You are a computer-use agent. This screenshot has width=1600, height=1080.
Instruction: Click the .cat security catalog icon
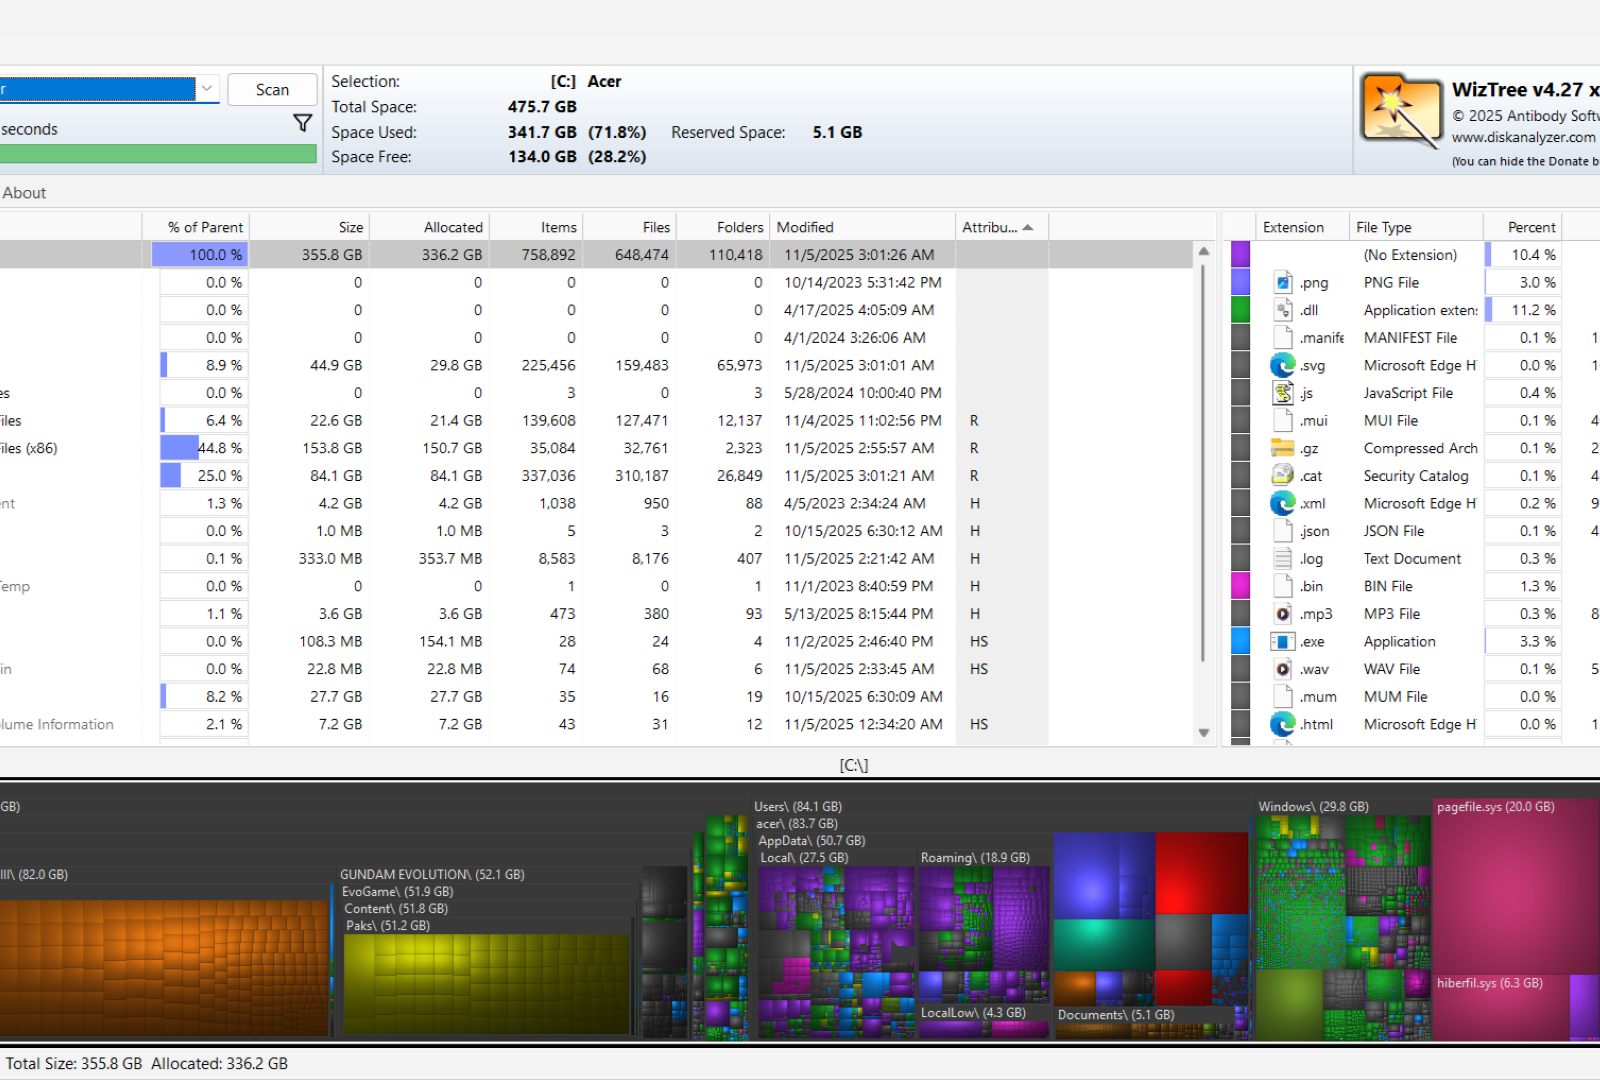1283,476
